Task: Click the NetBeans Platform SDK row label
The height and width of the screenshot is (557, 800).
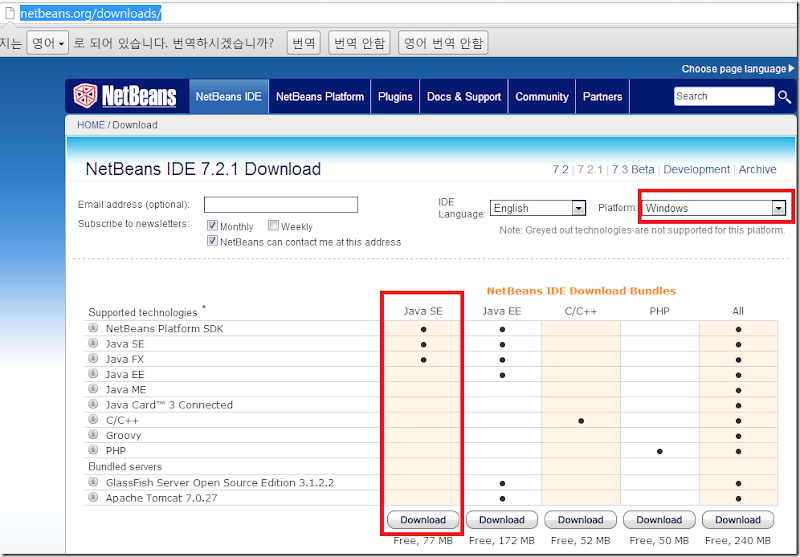Action: pos(164,328)
